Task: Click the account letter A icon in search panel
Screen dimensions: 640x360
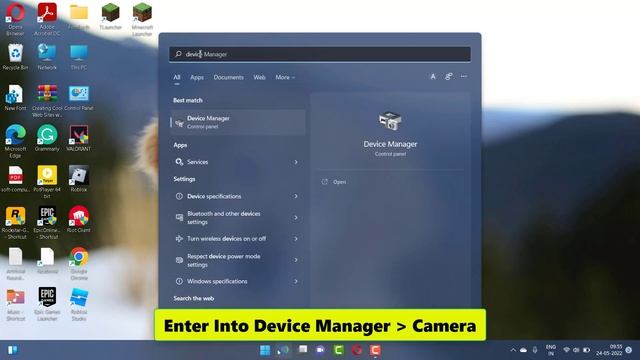Action: coord(433,77)
